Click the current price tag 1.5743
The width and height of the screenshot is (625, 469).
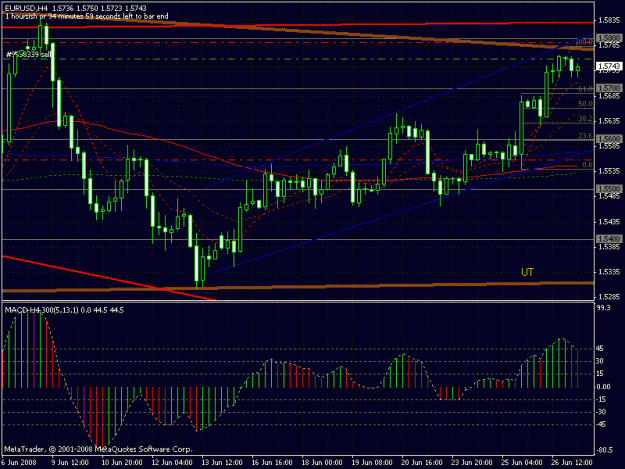click(x=609, y=66)
